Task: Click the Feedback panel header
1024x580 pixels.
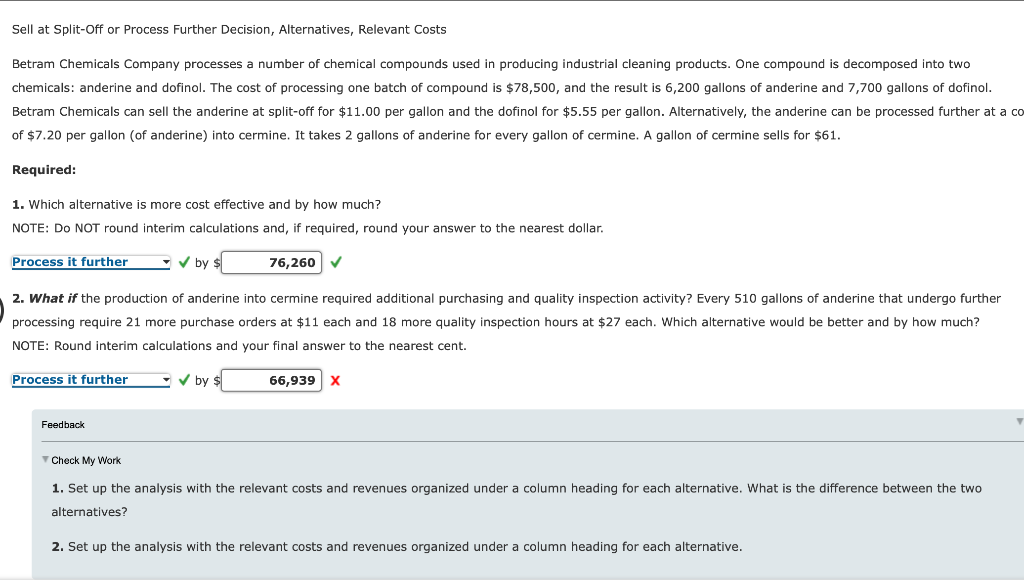Action: pos(62,424)
